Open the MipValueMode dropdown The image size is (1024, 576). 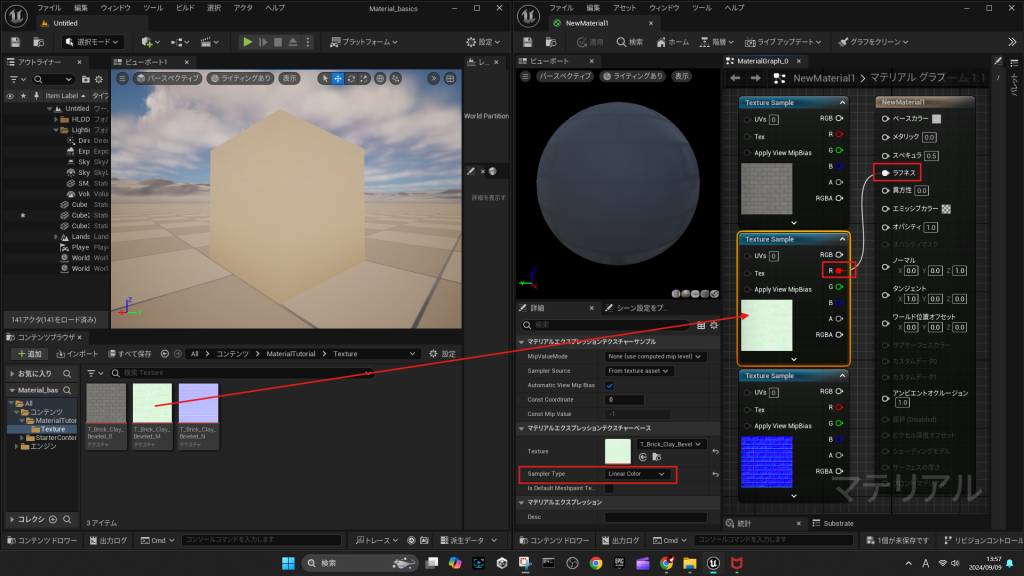coord(656,356)
